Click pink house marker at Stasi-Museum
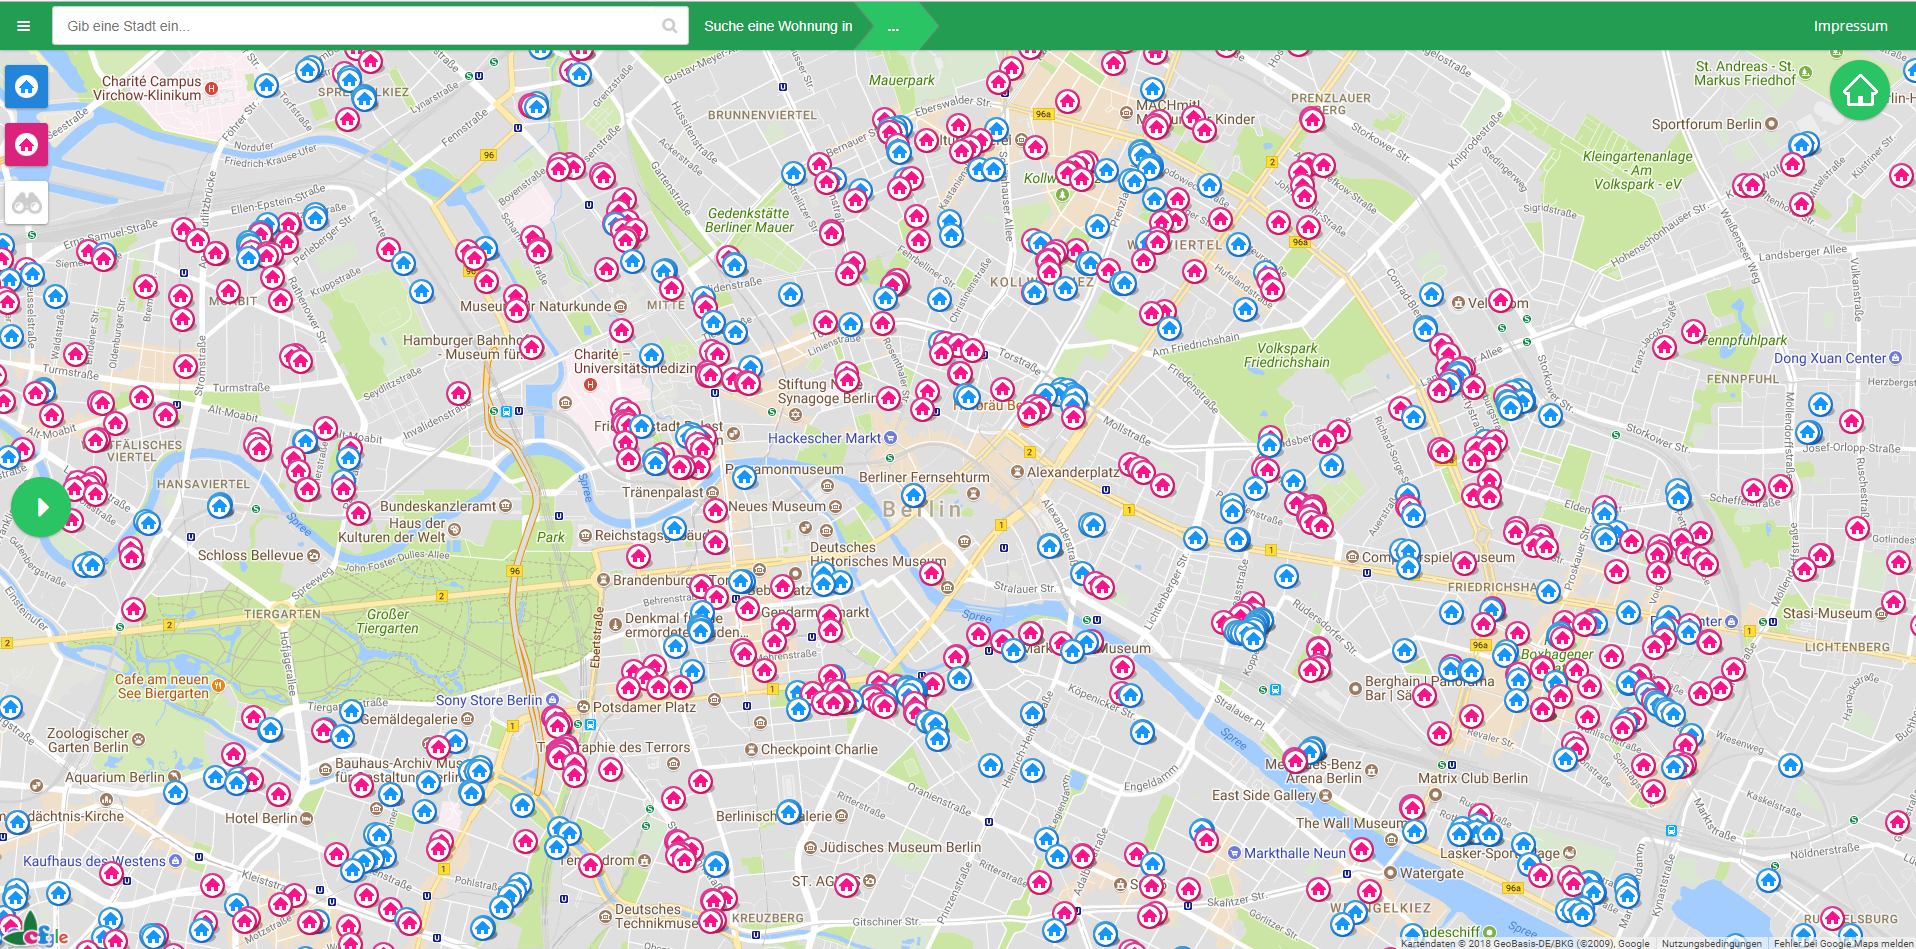Image resolution: width=1916 pixels, height=949 pixels. 1893,602
